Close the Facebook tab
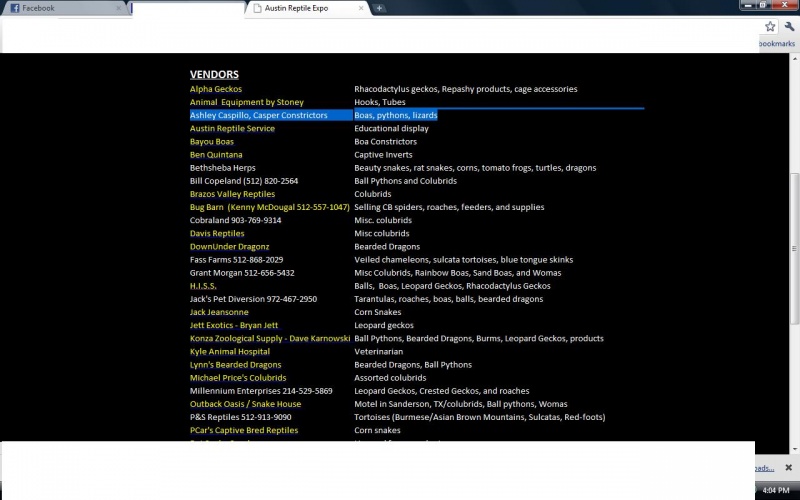 (119, 8)
